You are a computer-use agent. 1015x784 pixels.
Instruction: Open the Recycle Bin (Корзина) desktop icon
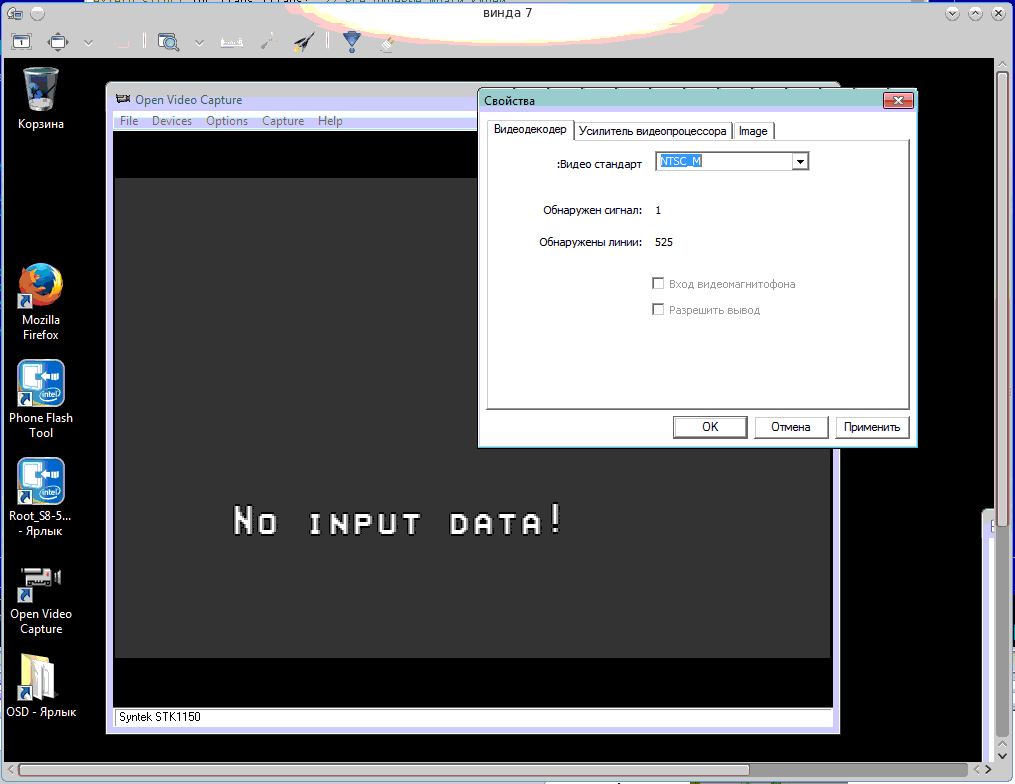click(41, 90)
